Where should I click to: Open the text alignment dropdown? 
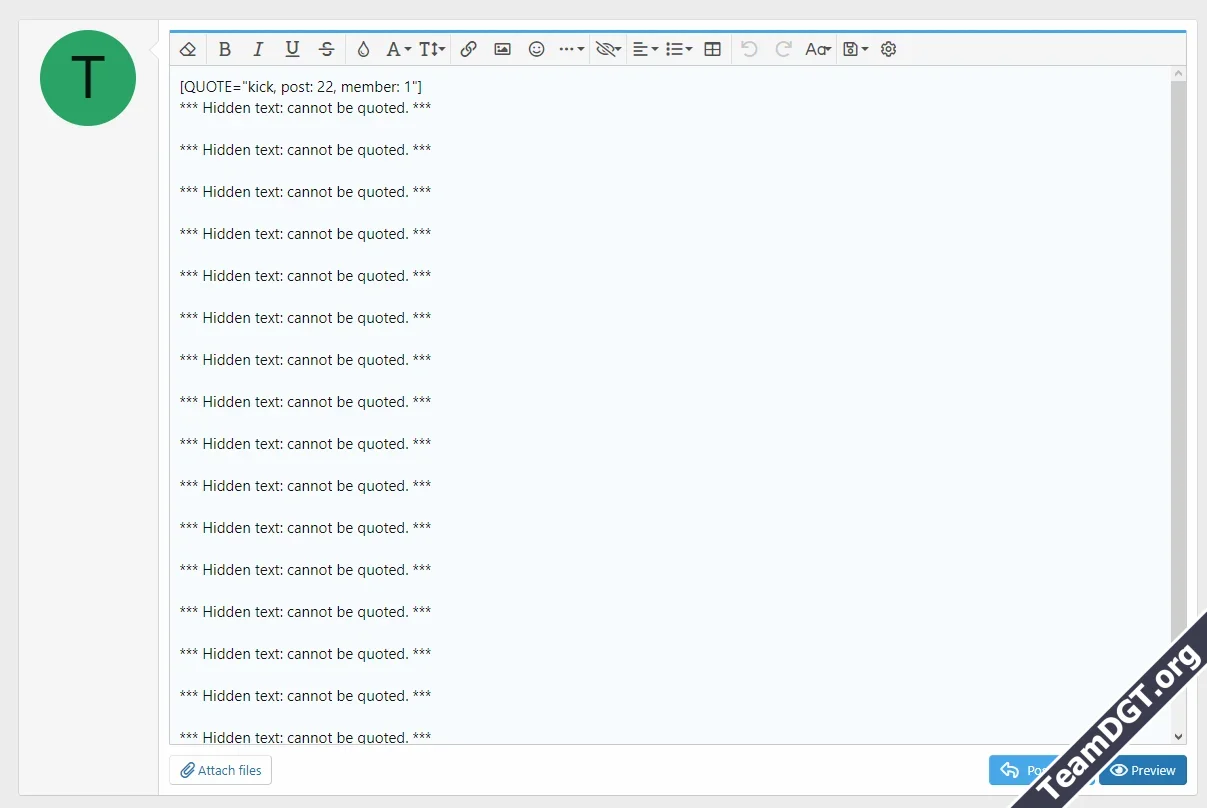pyautogui.click(x=644, y=48)
